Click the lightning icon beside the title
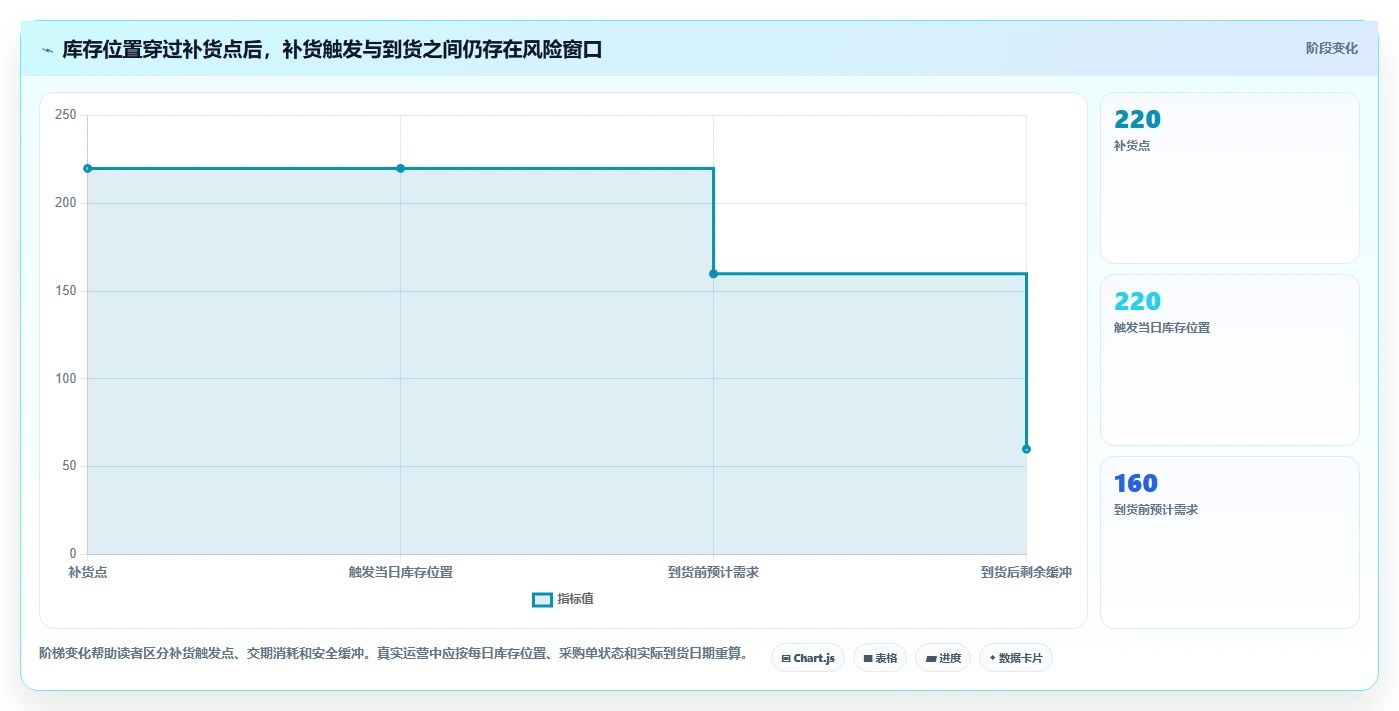 point(47,50)
